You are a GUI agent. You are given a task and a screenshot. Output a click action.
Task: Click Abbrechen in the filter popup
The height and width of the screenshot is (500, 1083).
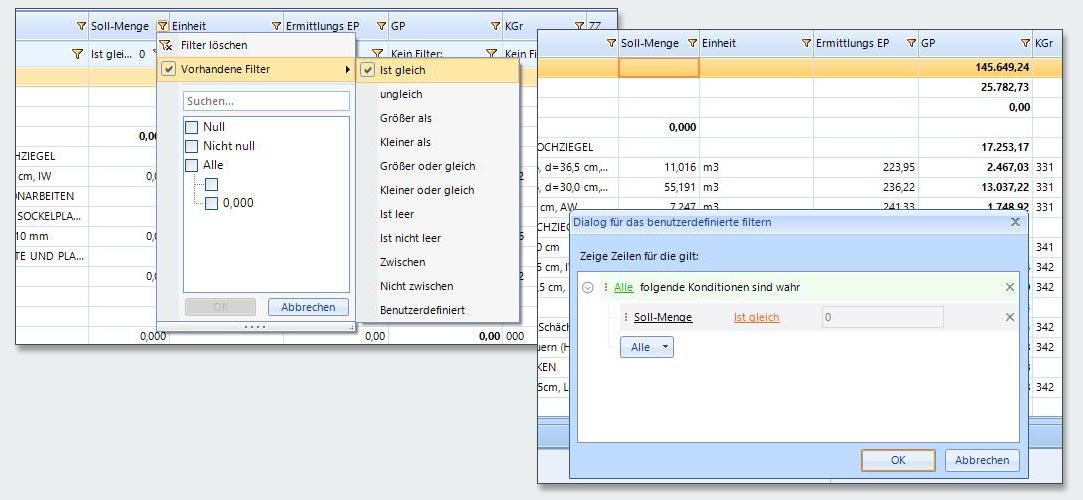pos(308,307)
